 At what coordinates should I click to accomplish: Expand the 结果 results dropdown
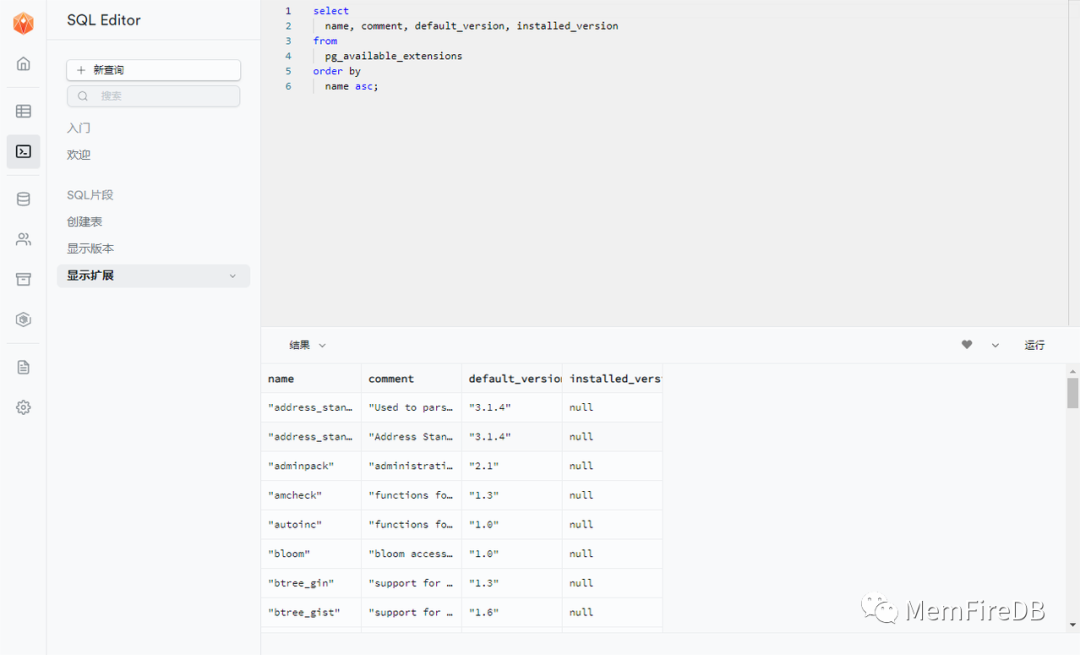click(x=308, y=345)
